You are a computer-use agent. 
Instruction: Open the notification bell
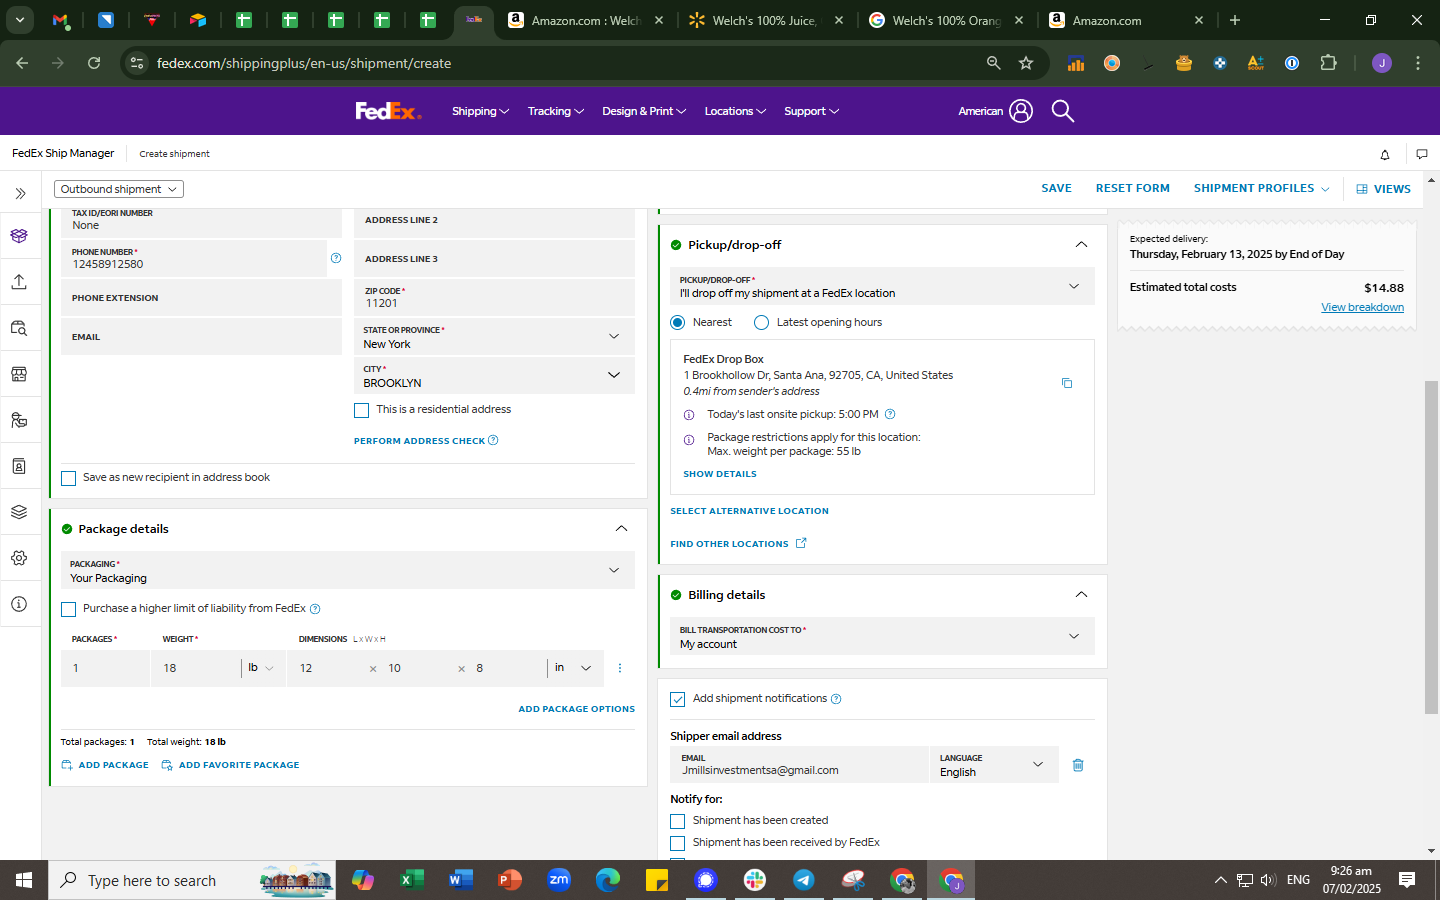(x=1385, y=154)
